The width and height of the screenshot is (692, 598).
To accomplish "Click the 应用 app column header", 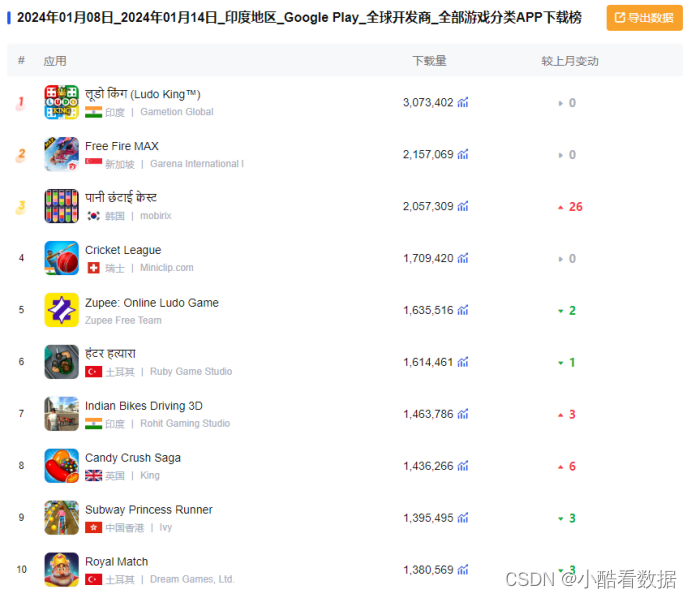I will tap(55, 61).
